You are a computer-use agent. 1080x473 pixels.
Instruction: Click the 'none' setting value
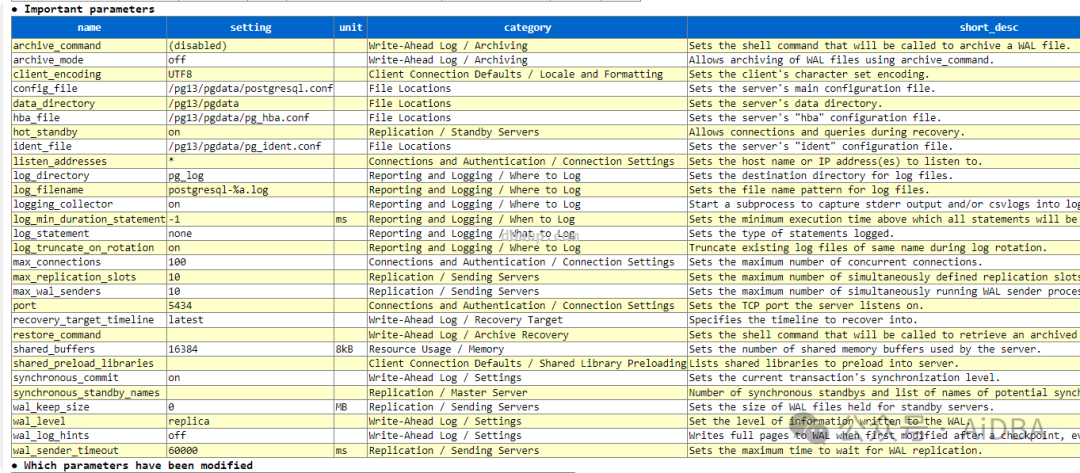pyautogui.click(x=179, y=233)
